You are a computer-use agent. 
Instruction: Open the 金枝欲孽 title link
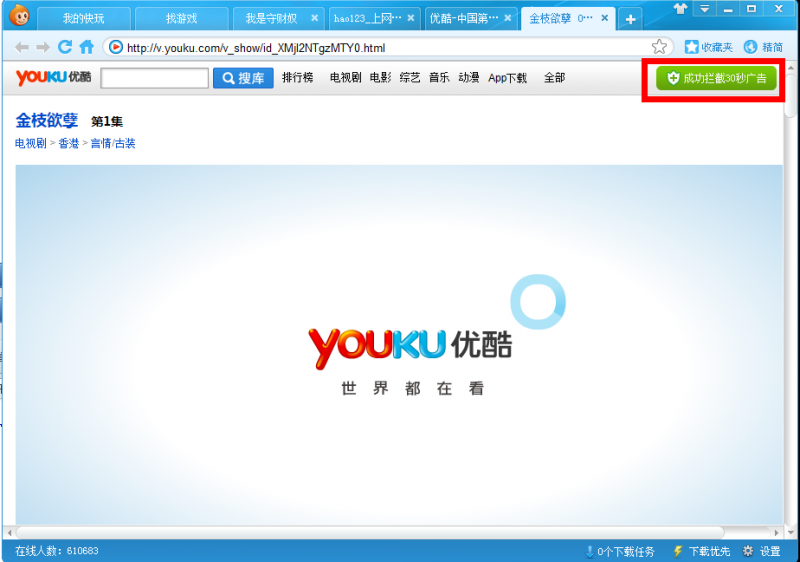pyautogui.click(x=46, y=121)
